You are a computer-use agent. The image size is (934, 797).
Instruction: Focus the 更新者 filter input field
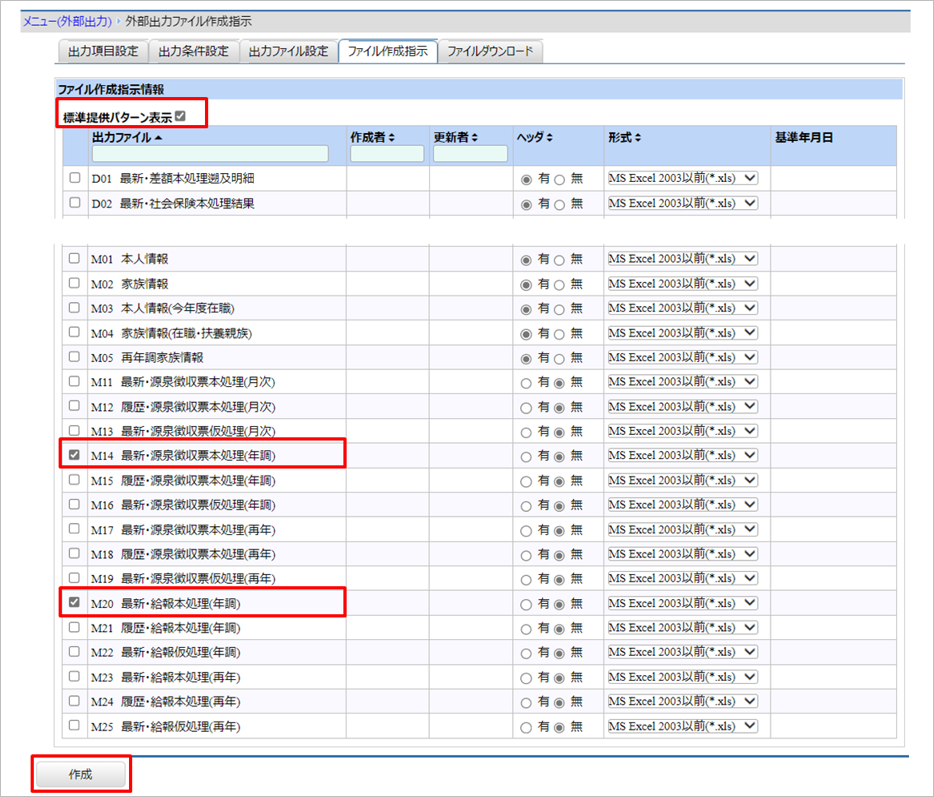click(470, 154)
